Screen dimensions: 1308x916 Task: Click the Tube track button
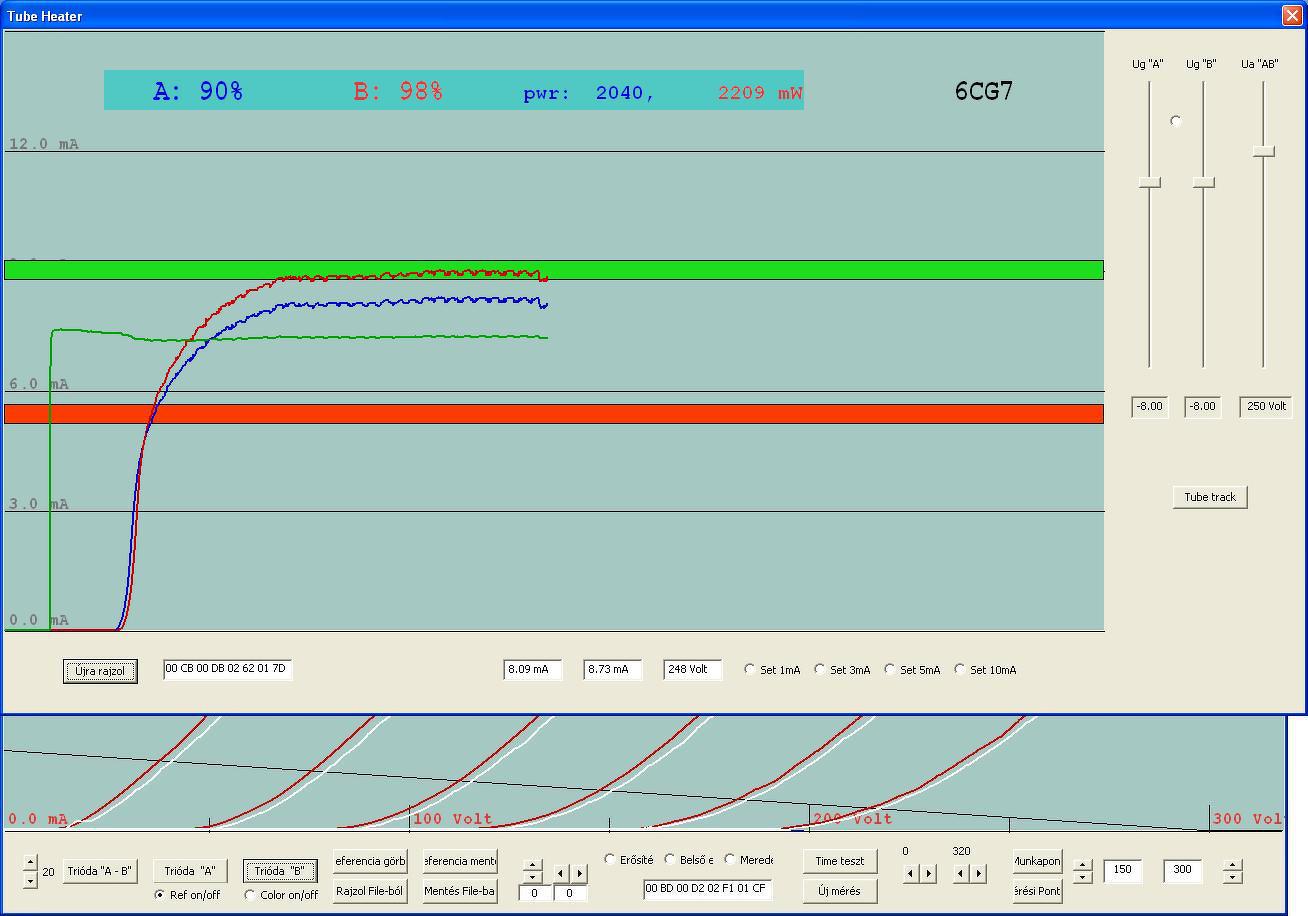(1210, 497)
